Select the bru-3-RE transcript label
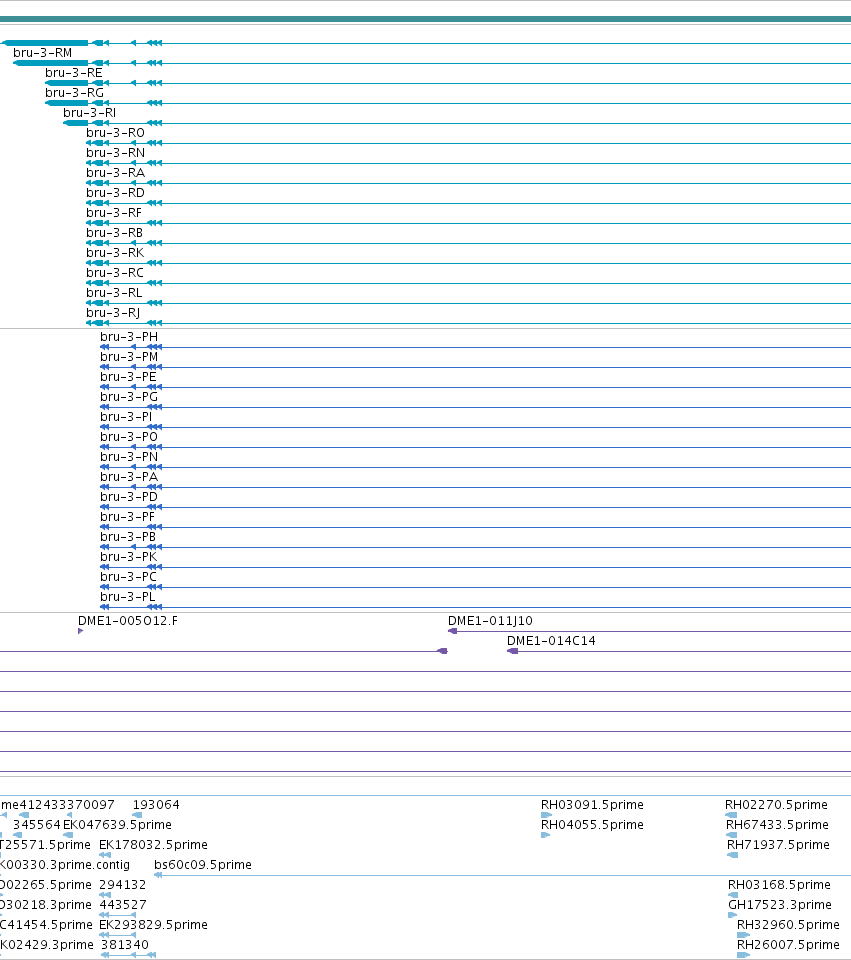The height and width of the screenshot is (960, 851). point(73,73)
